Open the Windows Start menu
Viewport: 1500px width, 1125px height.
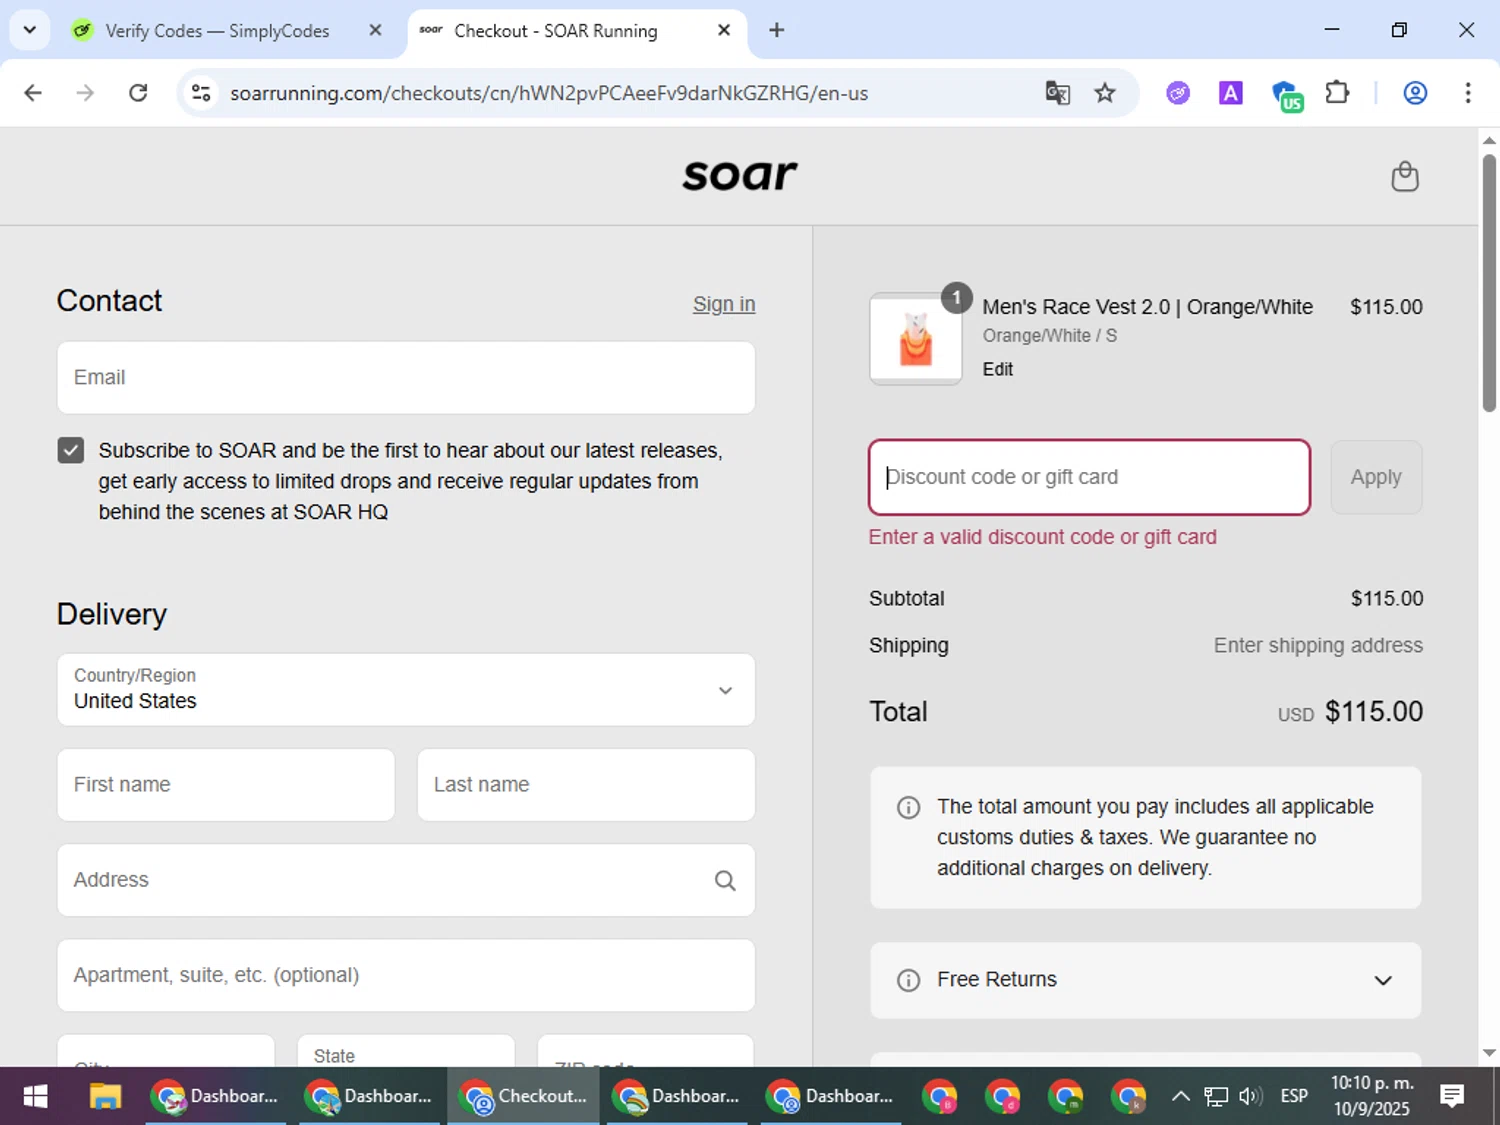[x=35, y=1096]
